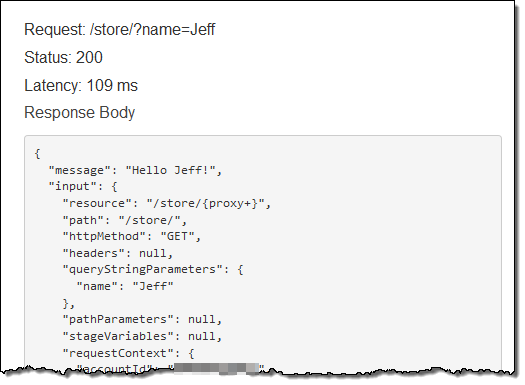Click the "queryStringParameters" key

pyautogui.click(x=143, y=270)
